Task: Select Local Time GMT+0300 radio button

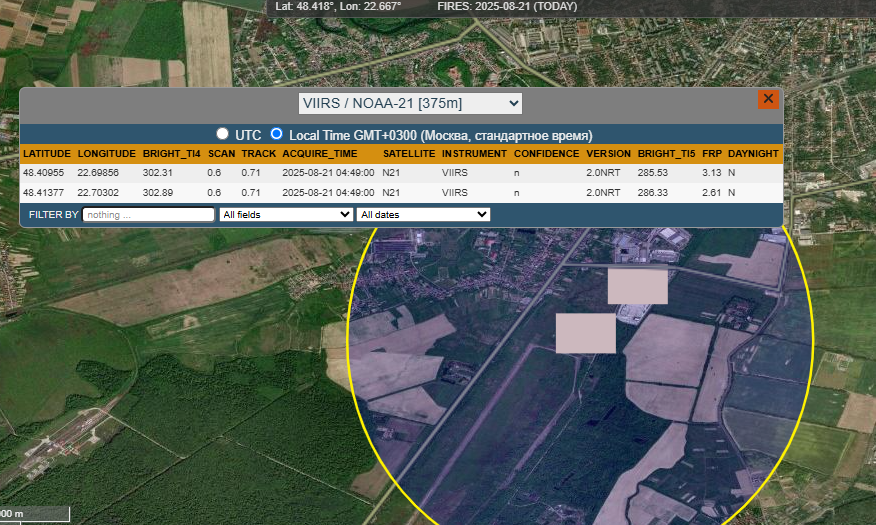Action: click(x=276, y=134)
